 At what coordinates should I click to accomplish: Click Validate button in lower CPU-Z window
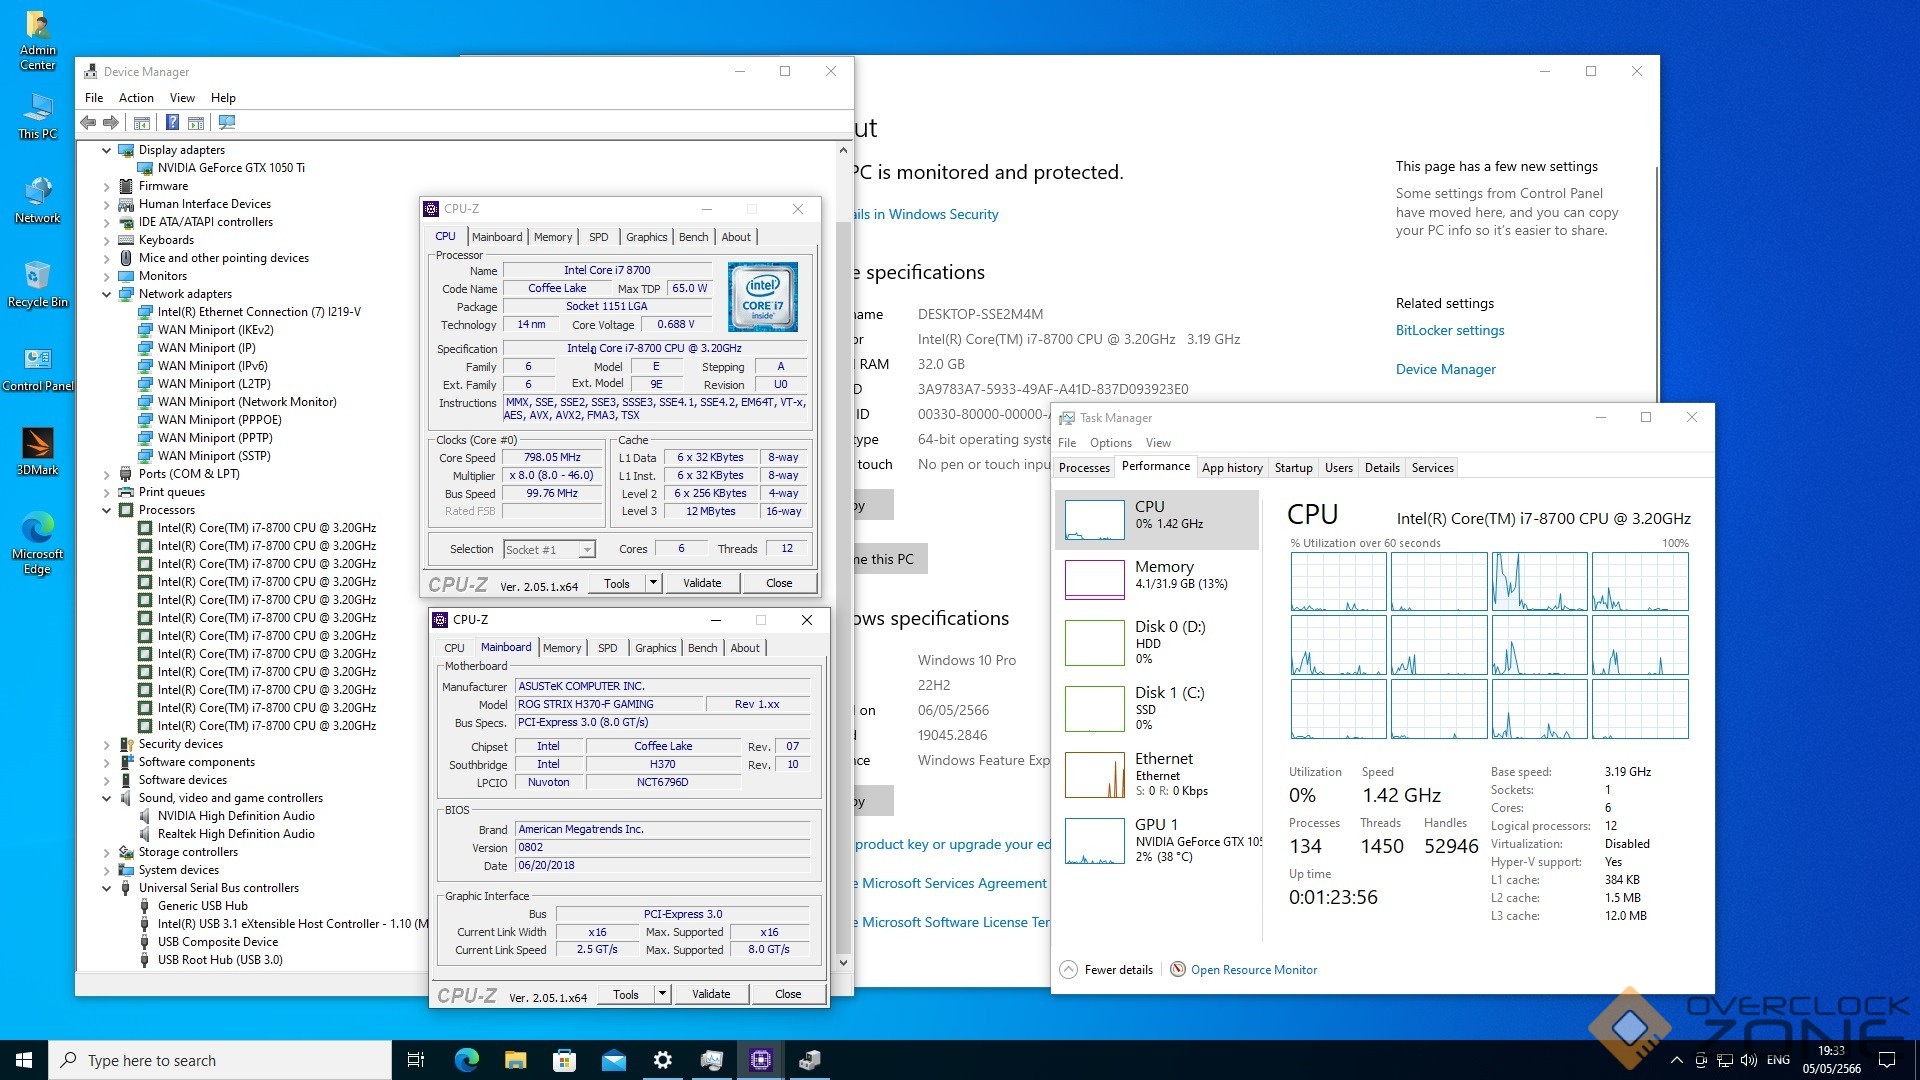pos(711,994)
